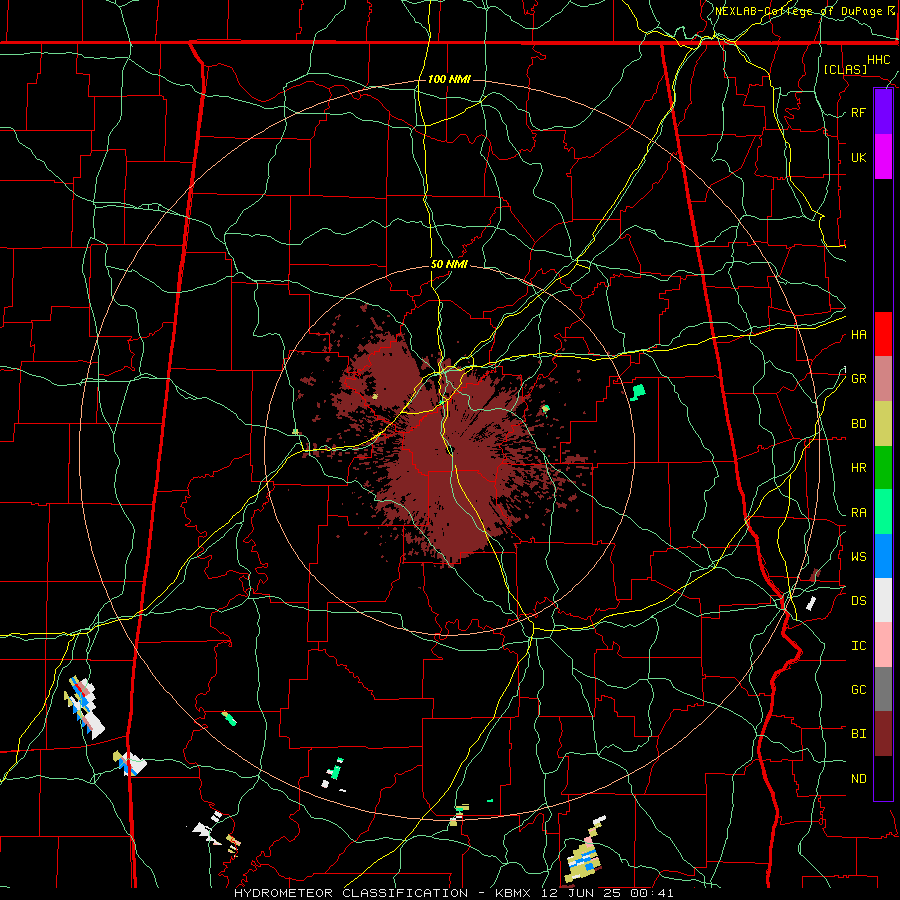The height and width of the screenshot is (900, 900).
Task: Click the BD legend label
Action: [x=859, y=424]
